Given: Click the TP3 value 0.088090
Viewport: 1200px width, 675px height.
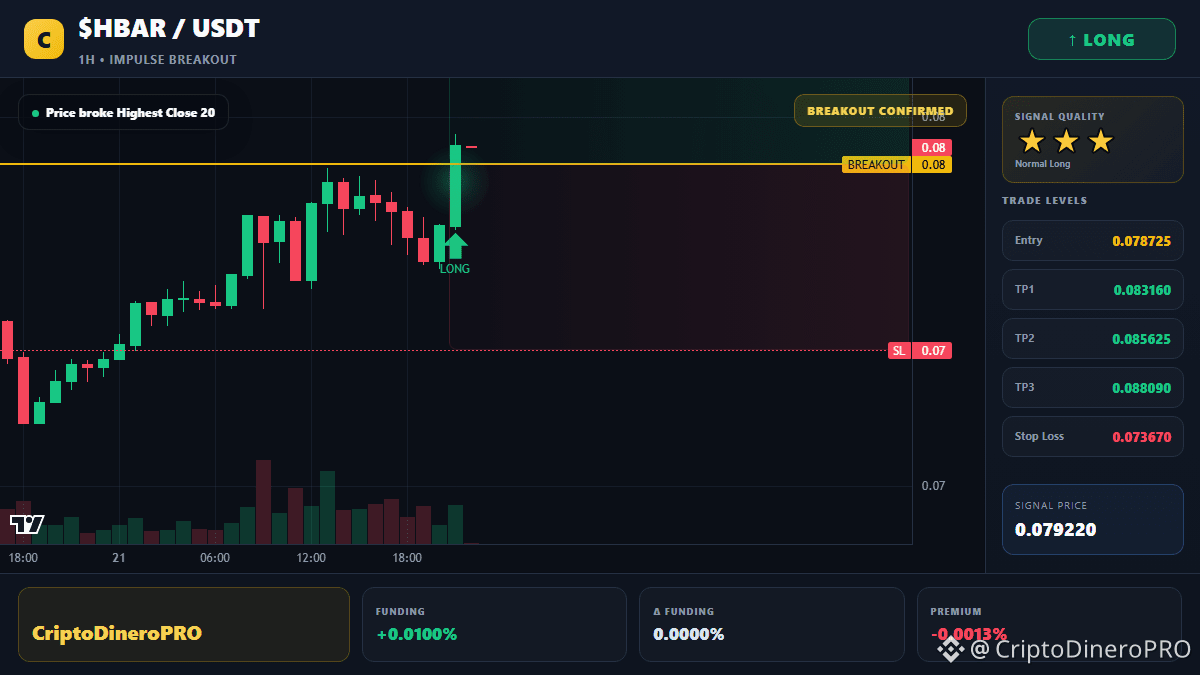Looking at the screenshot, I should pyautogui.click(x=1141, y=388).
